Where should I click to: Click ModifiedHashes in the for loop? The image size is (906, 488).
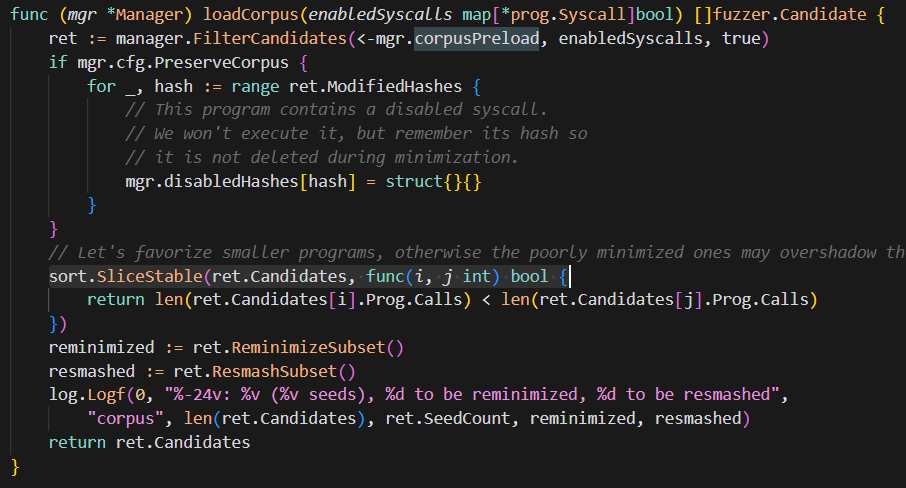tap(395, 87)
